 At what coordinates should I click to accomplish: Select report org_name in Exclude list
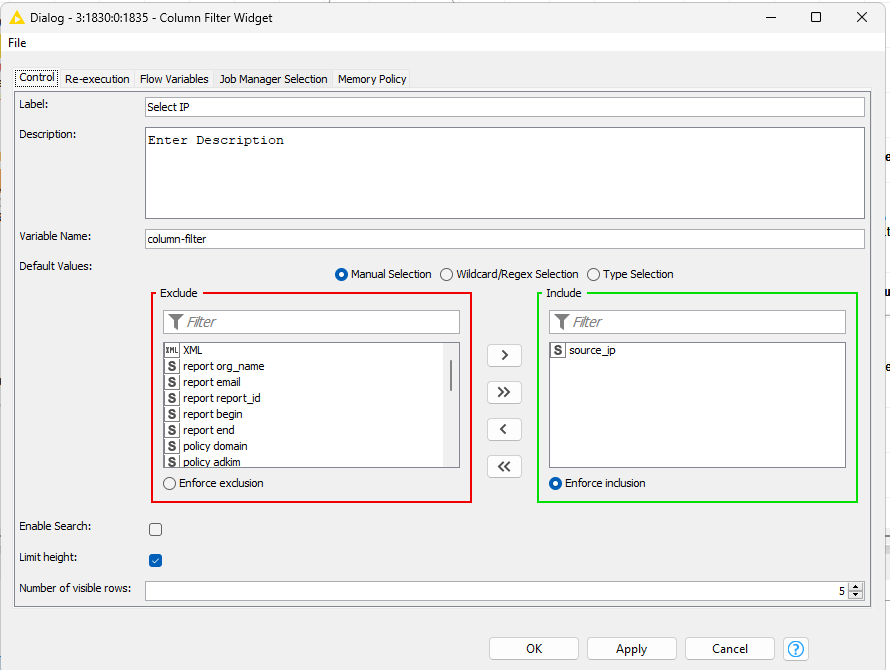pos(304,366)
